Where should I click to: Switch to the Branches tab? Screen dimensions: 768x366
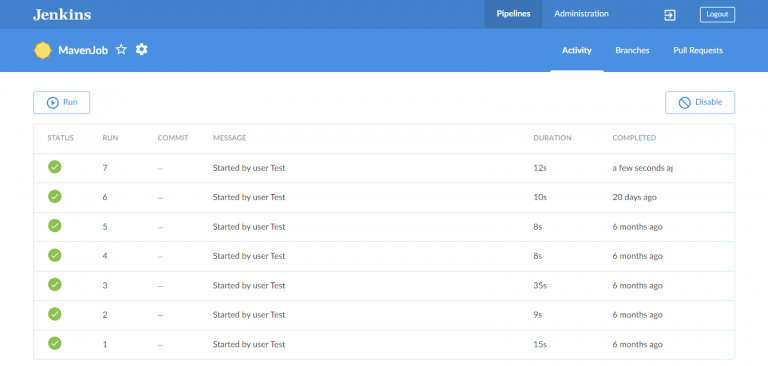click(632, 50)
